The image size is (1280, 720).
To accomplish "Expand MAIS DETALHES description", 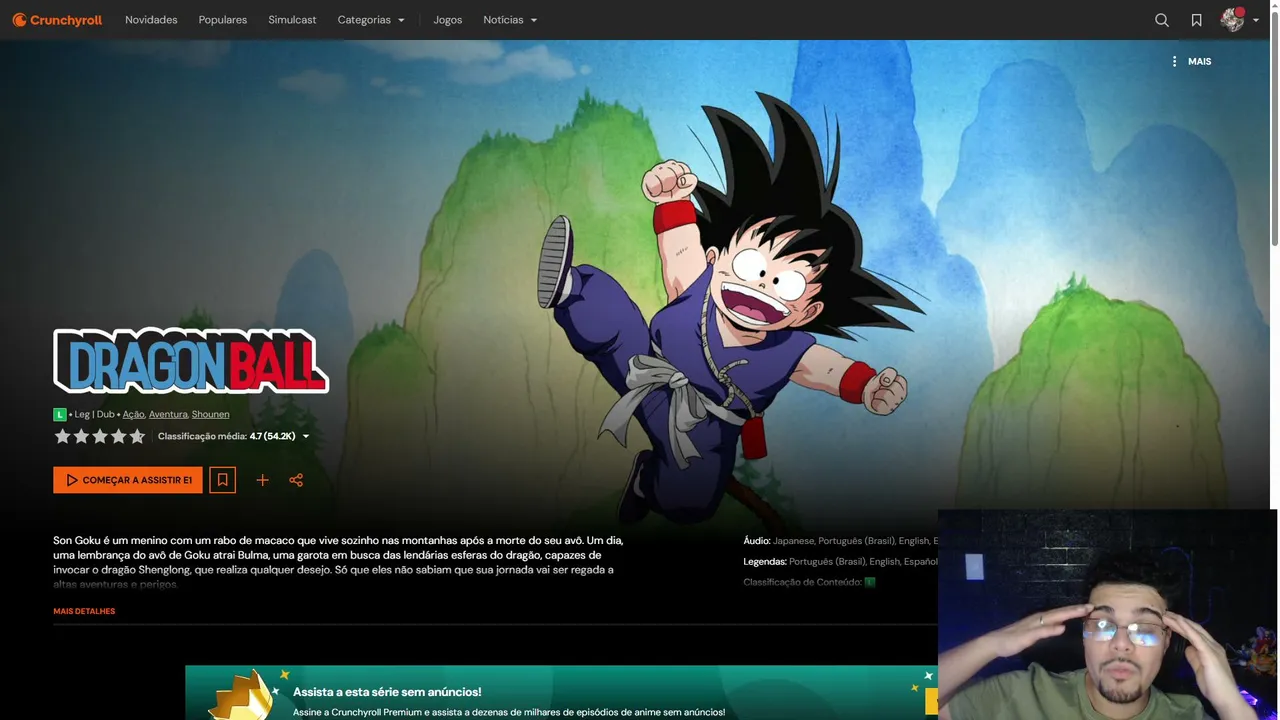I will pos(84,611).
